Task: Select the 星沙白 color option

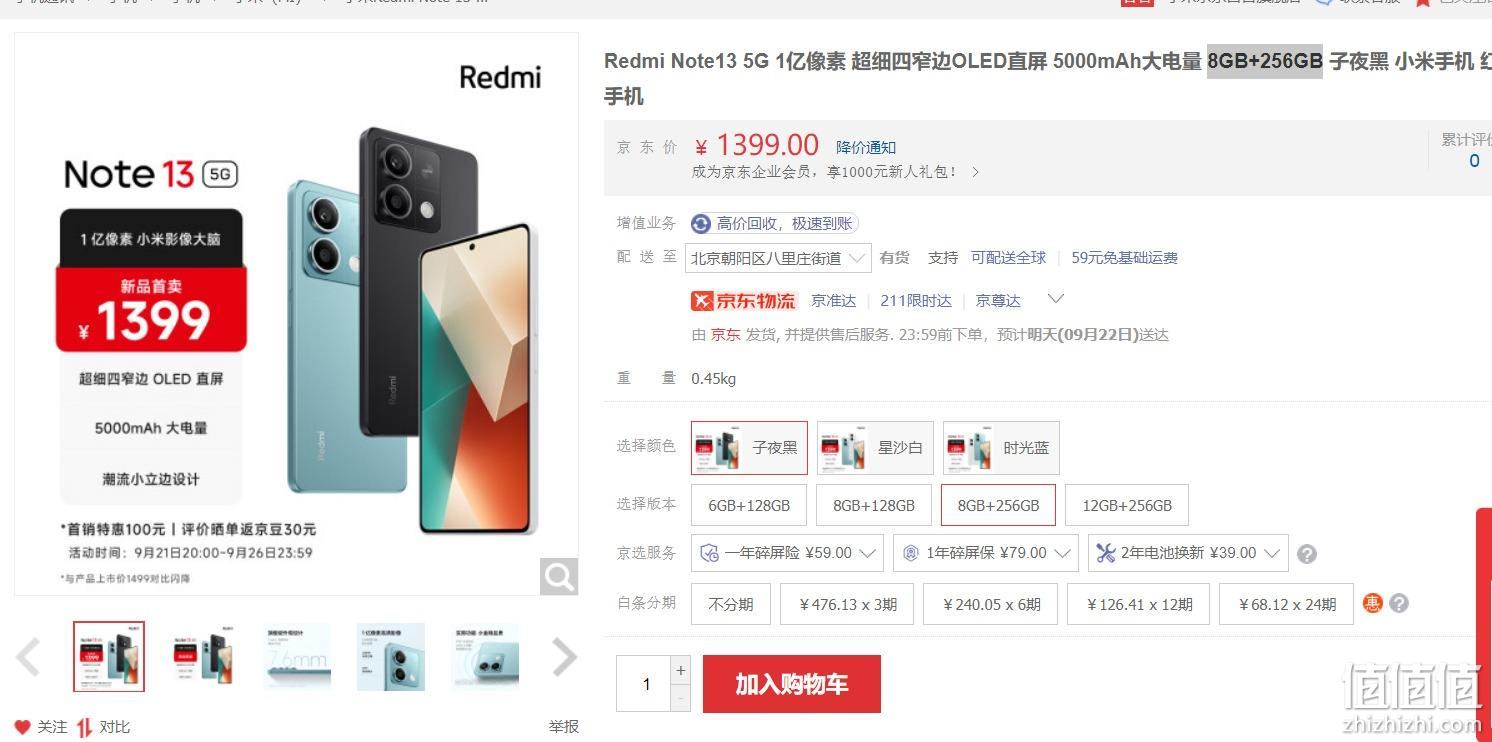Action: 875,448
